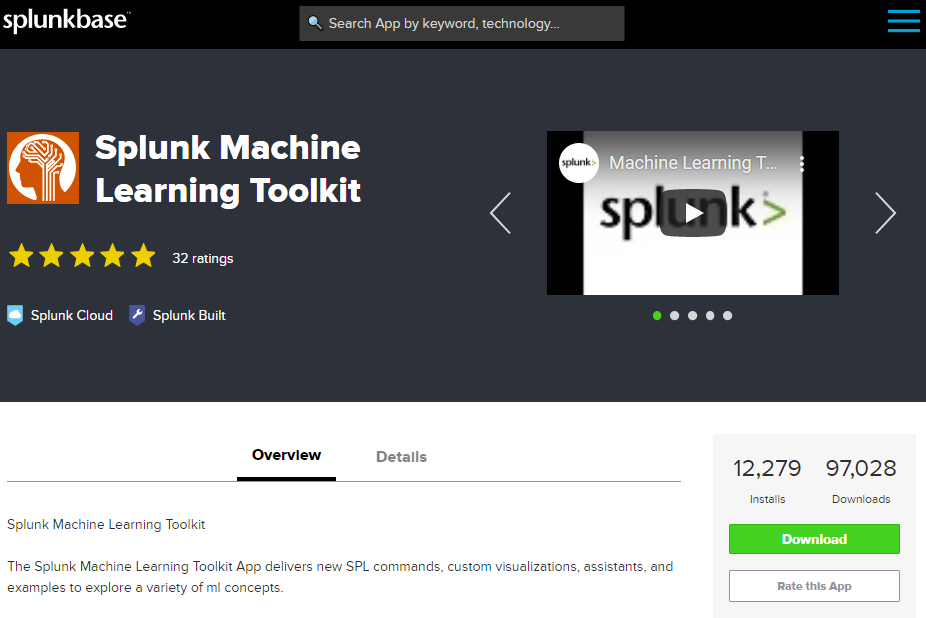Play the Machine Learning Toolkit video
This screenshot has height=618, width=926.
click(x=693, y=213)
